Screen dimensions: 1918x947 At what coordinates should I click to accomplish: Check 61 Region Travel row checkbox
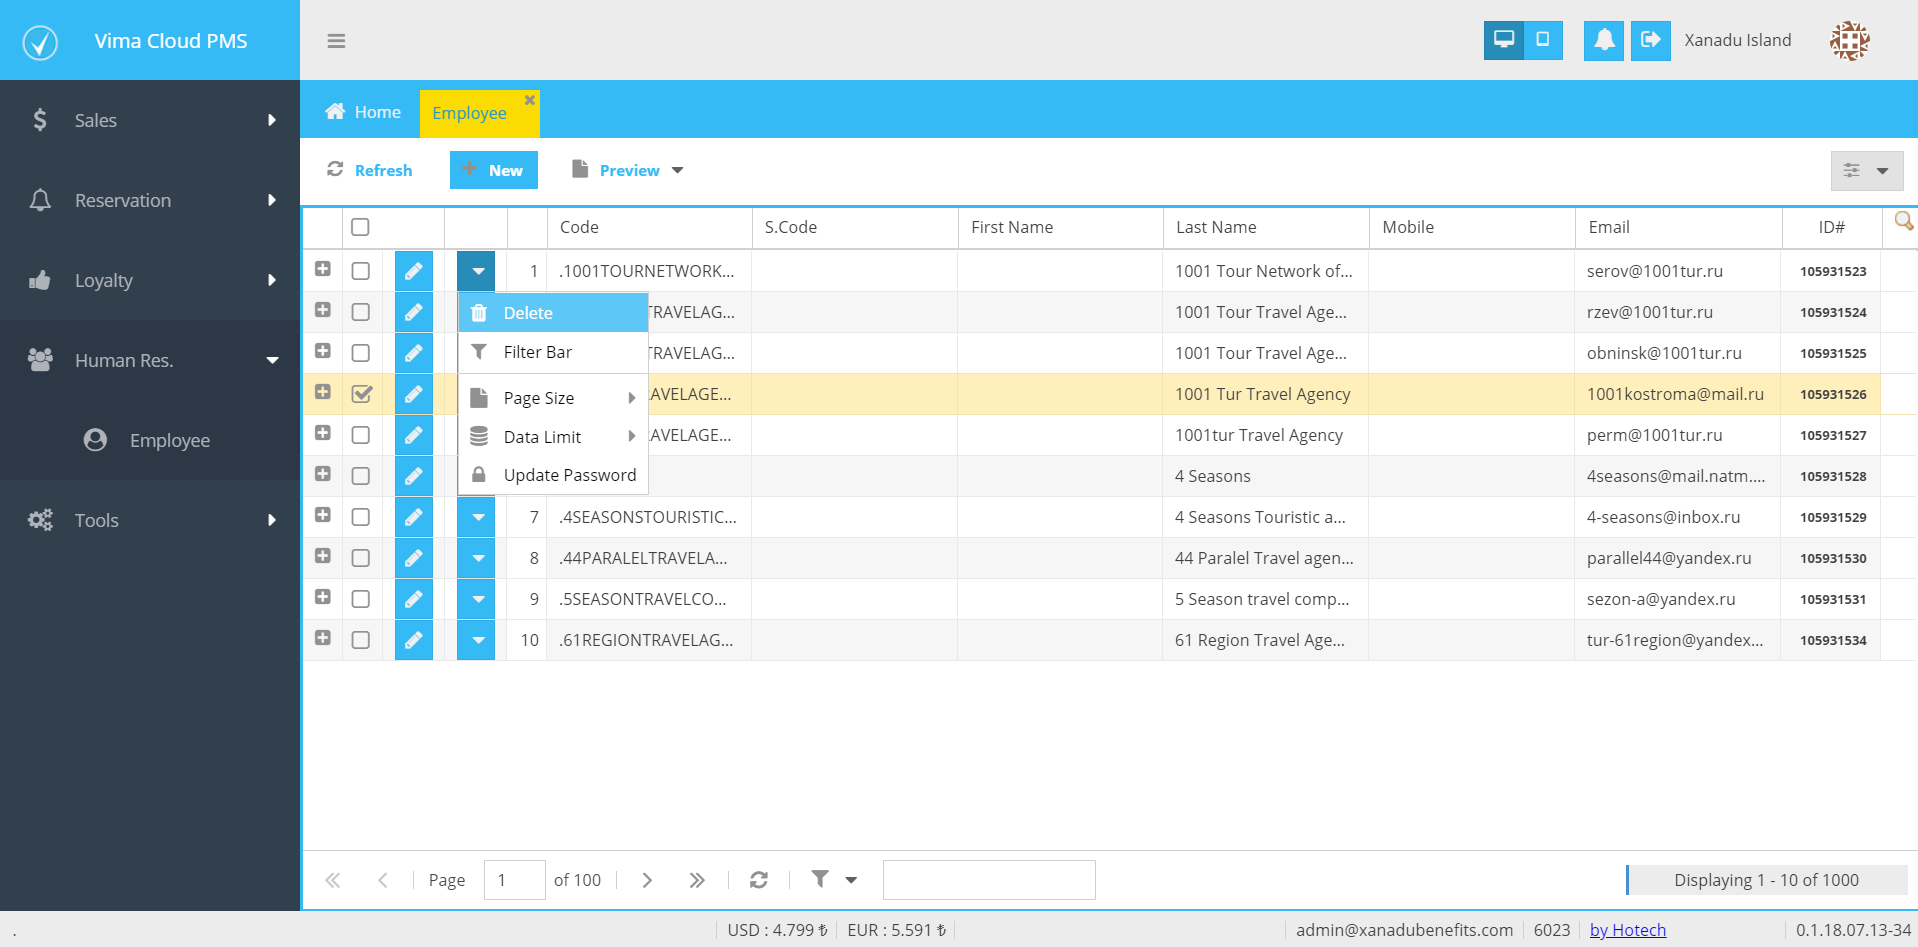[361, 640]
